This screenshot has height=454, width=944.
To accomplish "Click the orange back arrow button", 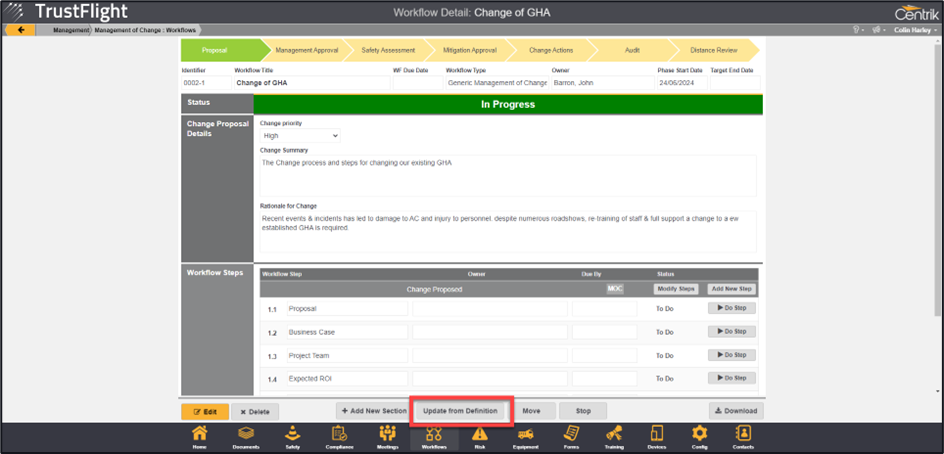I will [x=20, y=30].
